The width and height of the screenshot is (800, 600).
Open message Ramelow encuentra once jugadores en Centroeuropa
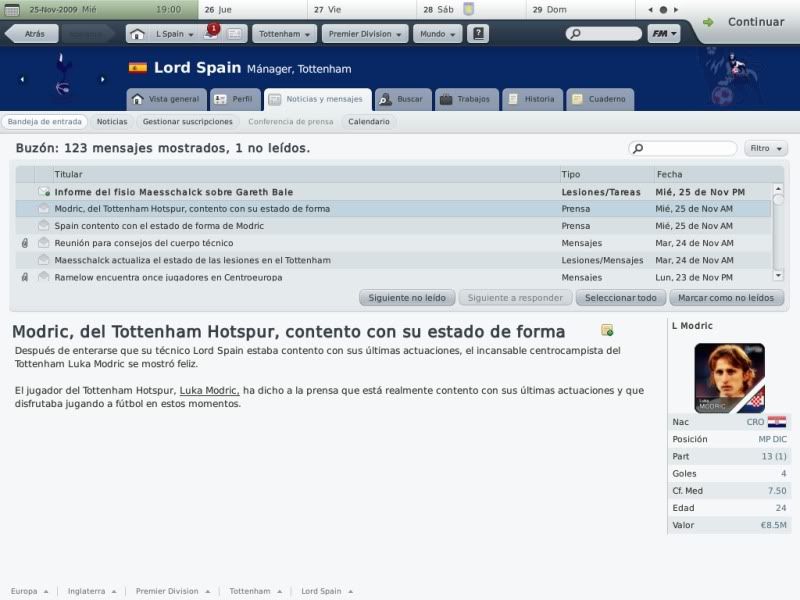pyautogui.click(x=393, y=277)
